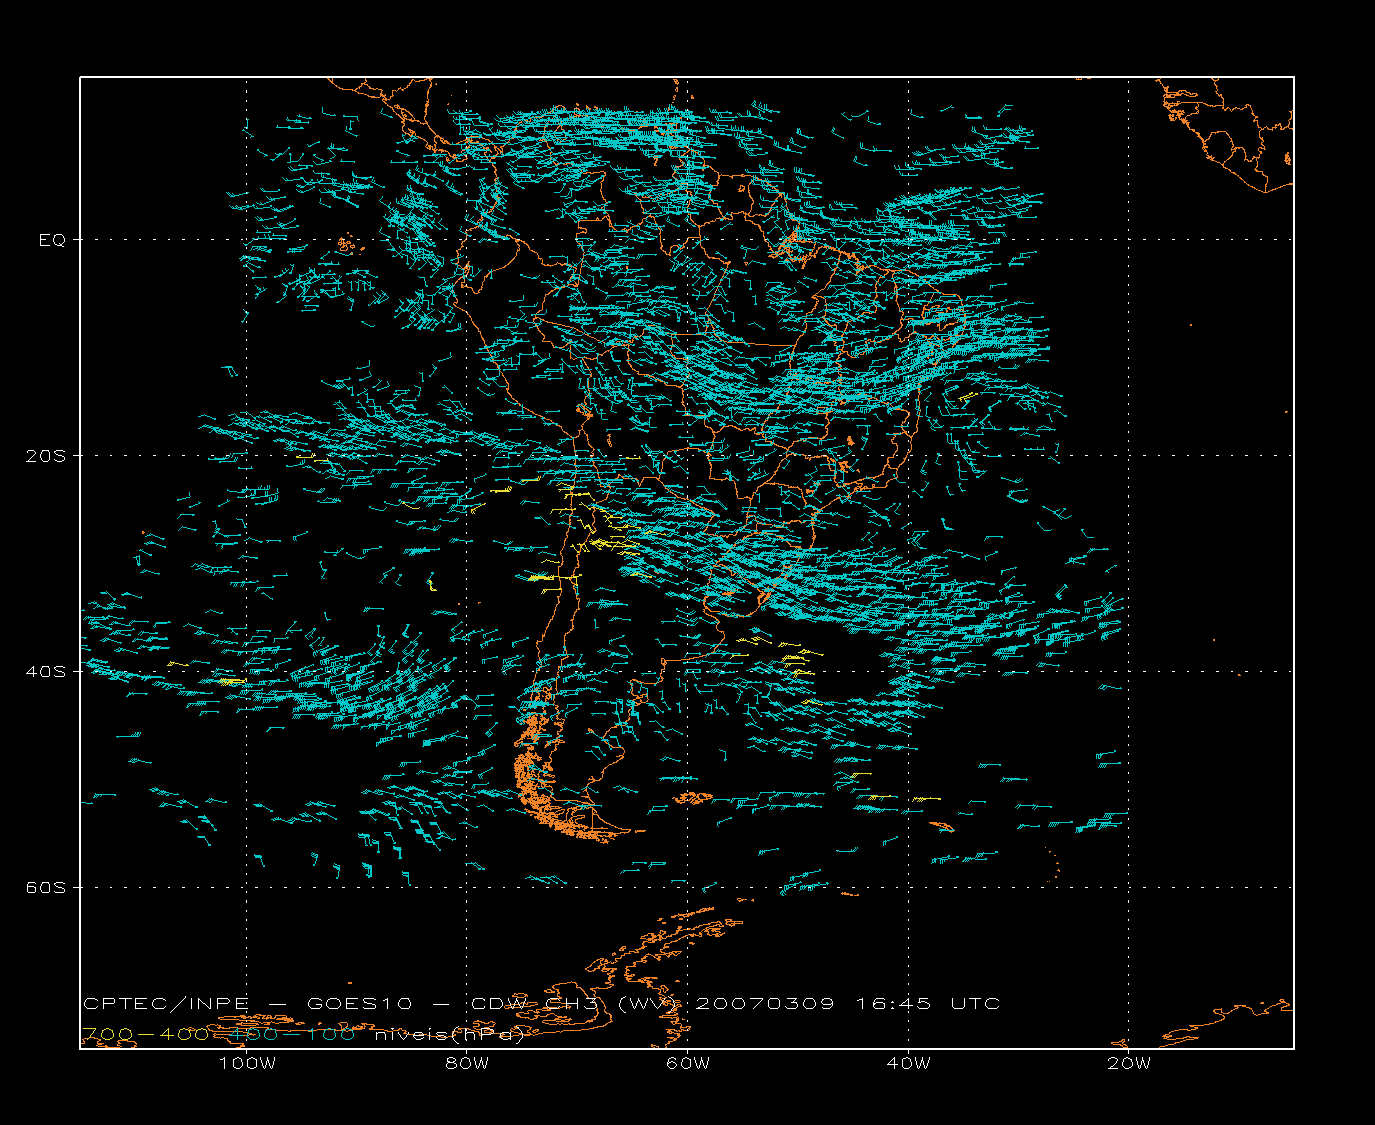Click the GOES10 satellite name text
The height and width of the screenshot is (1125, 1375).
point(359,1004)
